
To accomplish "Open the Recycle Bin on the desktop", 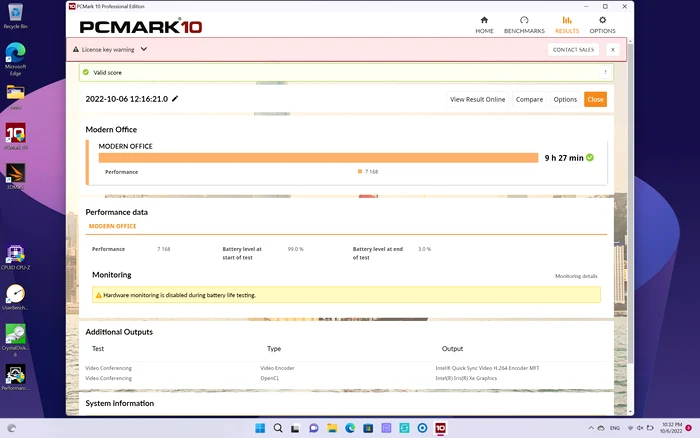I will (16, 16).
